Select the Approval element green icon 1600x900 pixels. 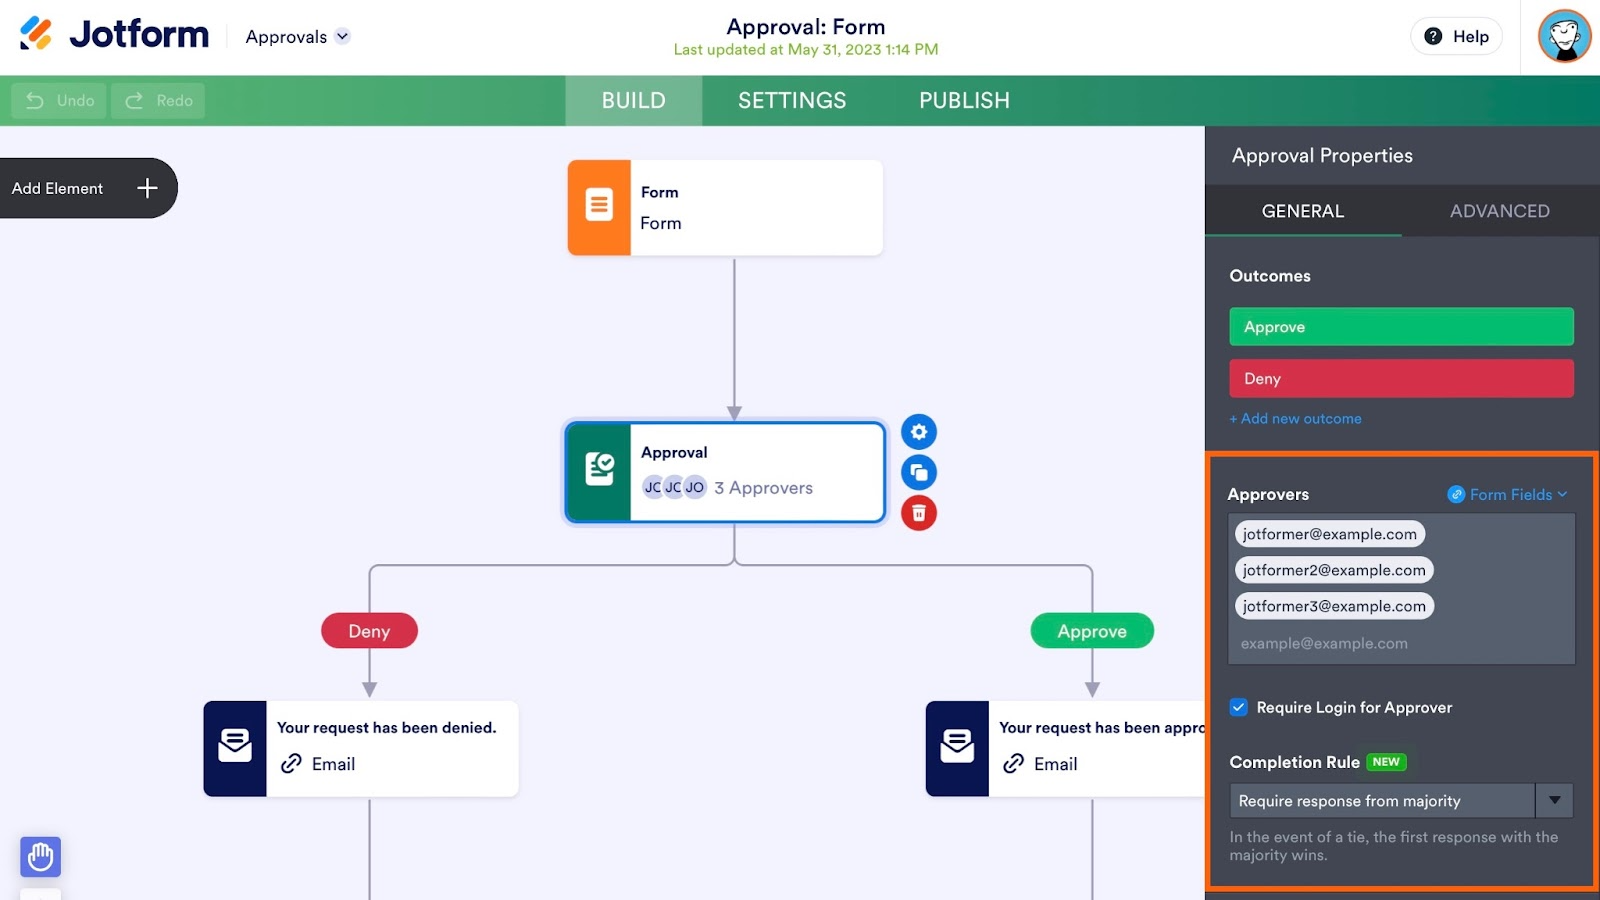[599, 472]
